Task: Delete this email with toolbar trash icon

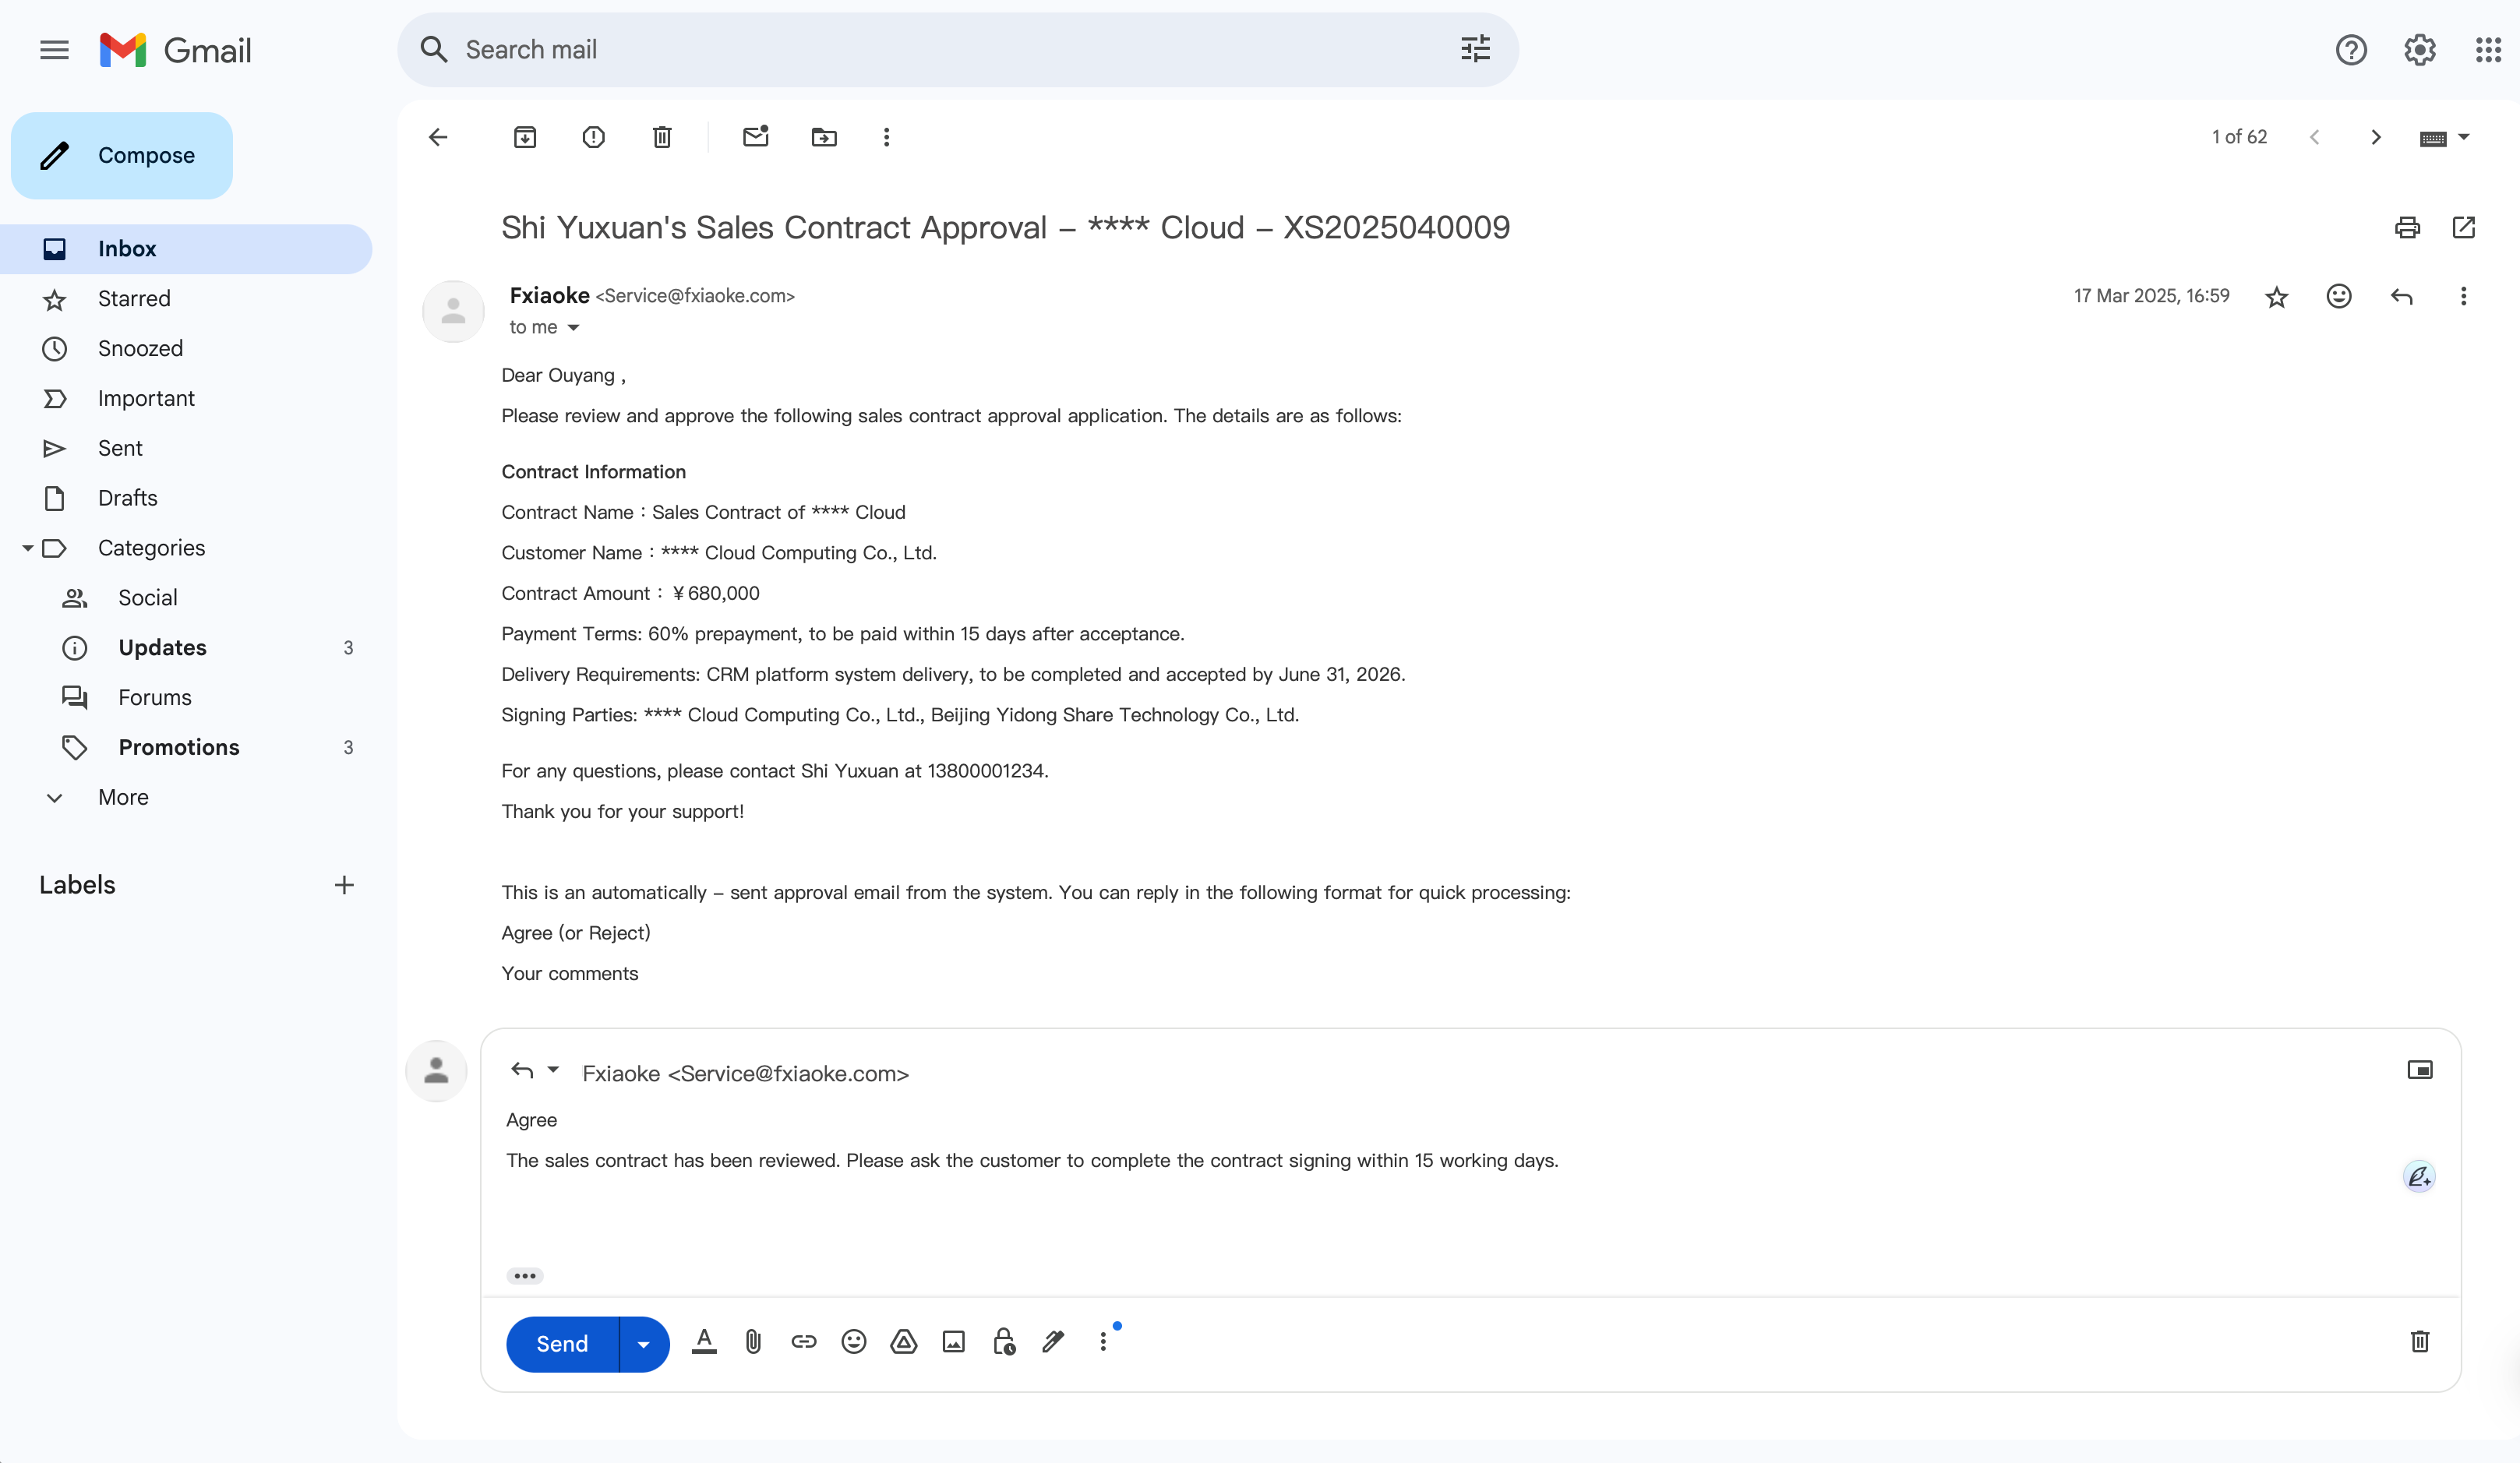Action: pos(662,137)
